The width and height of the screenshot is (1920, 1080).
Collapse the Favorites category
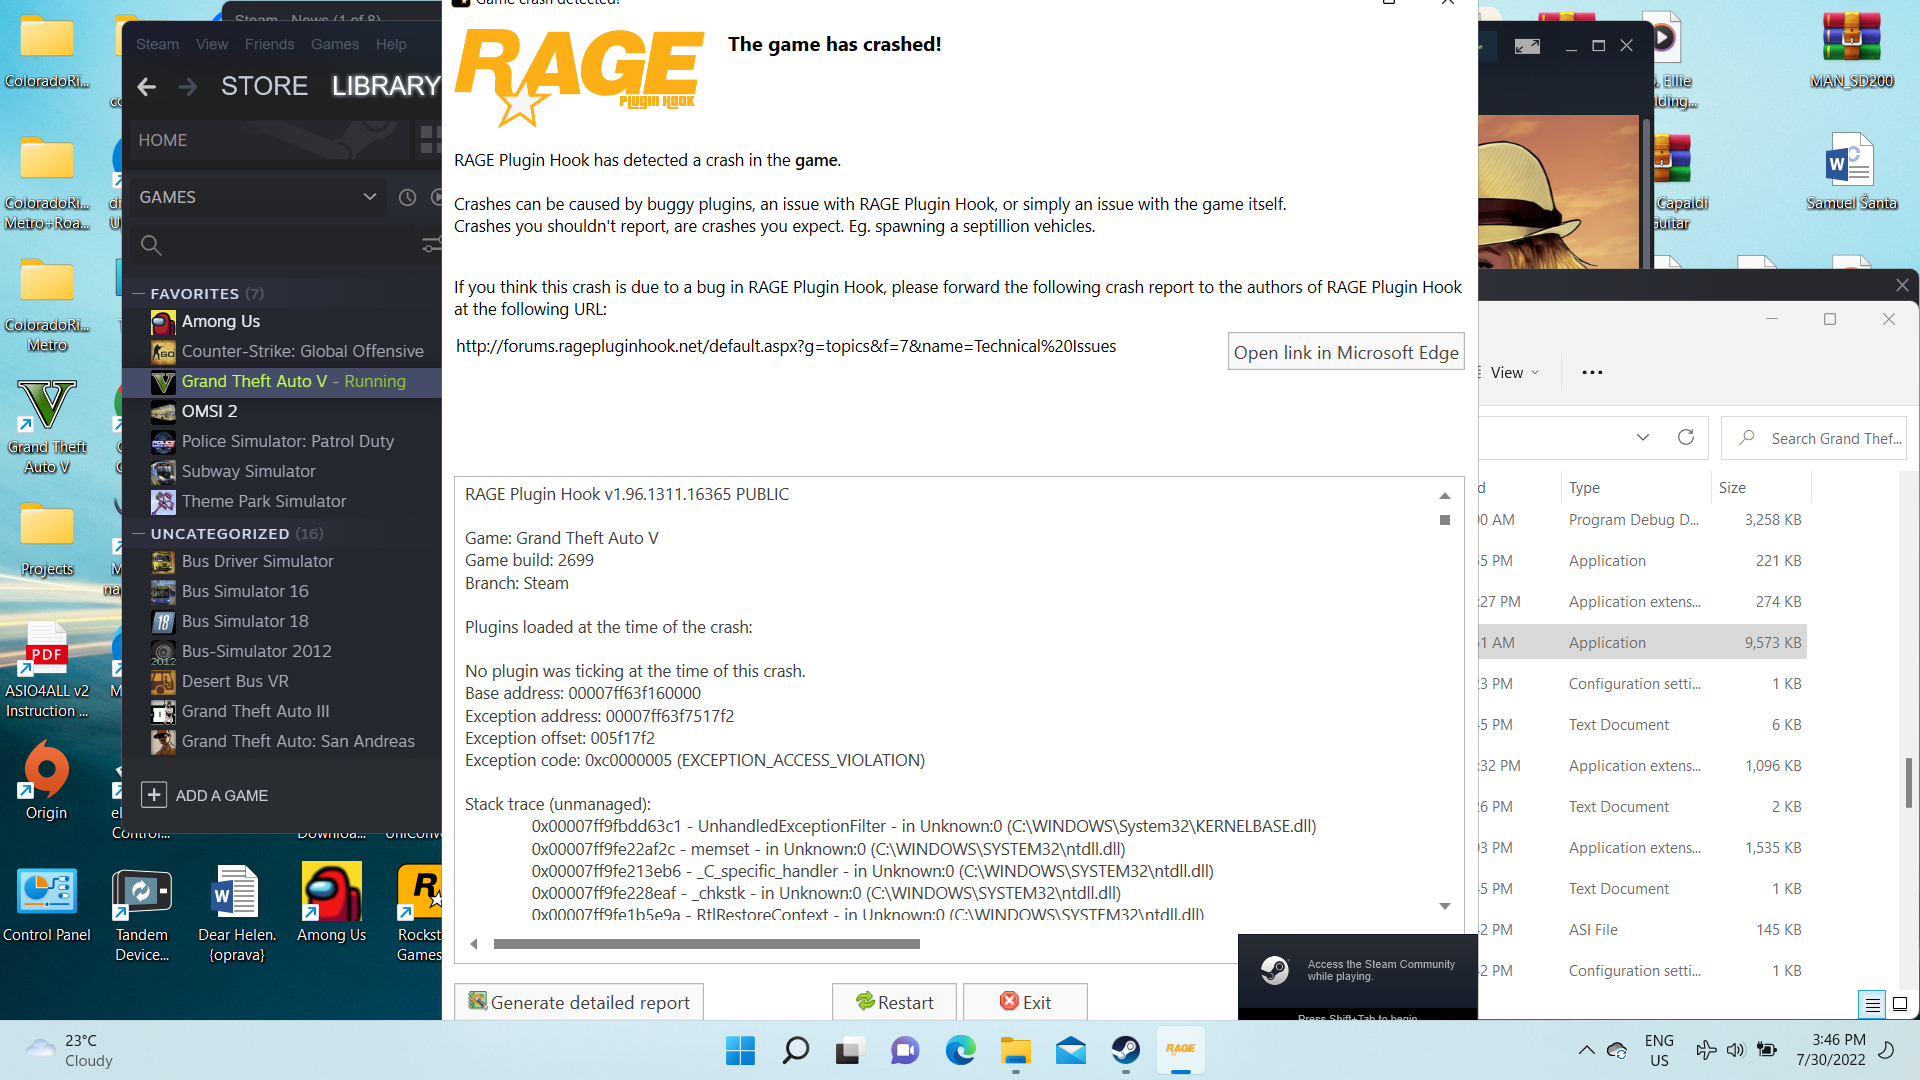pos(139,293)
